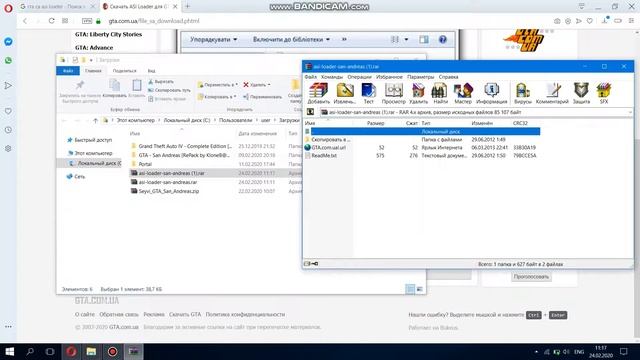Click Explorer up-directory arrow
The width and height of the screenshot is (640, 360).
(95, 120)
